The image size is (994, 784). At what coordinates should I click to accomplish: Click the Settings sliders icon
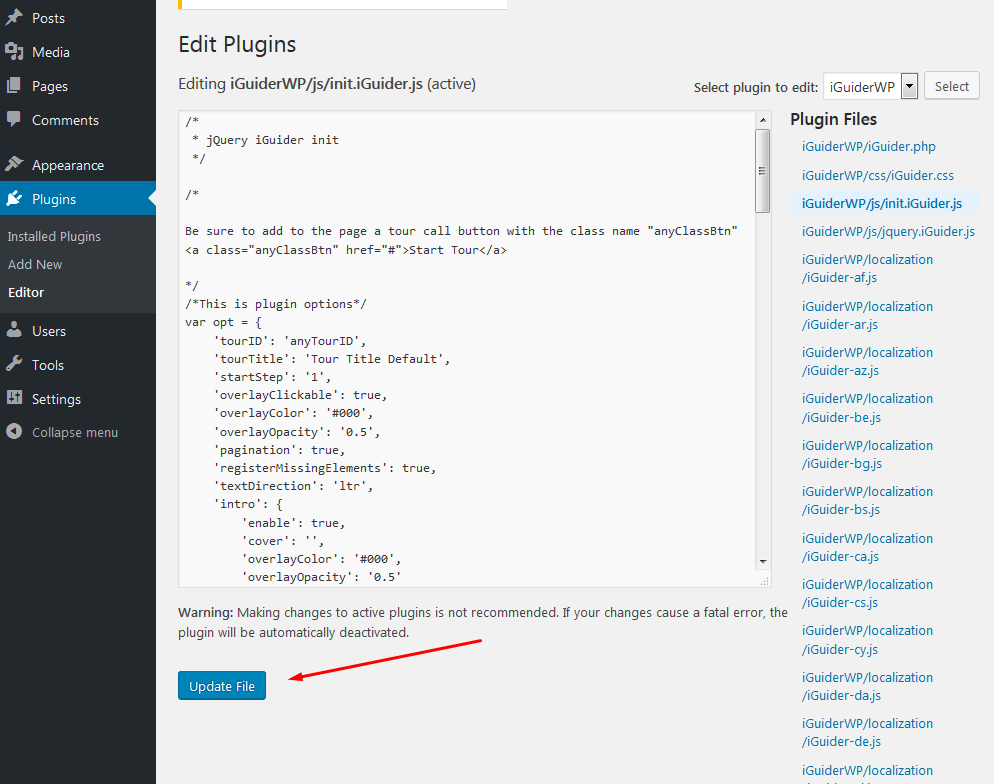14,399
